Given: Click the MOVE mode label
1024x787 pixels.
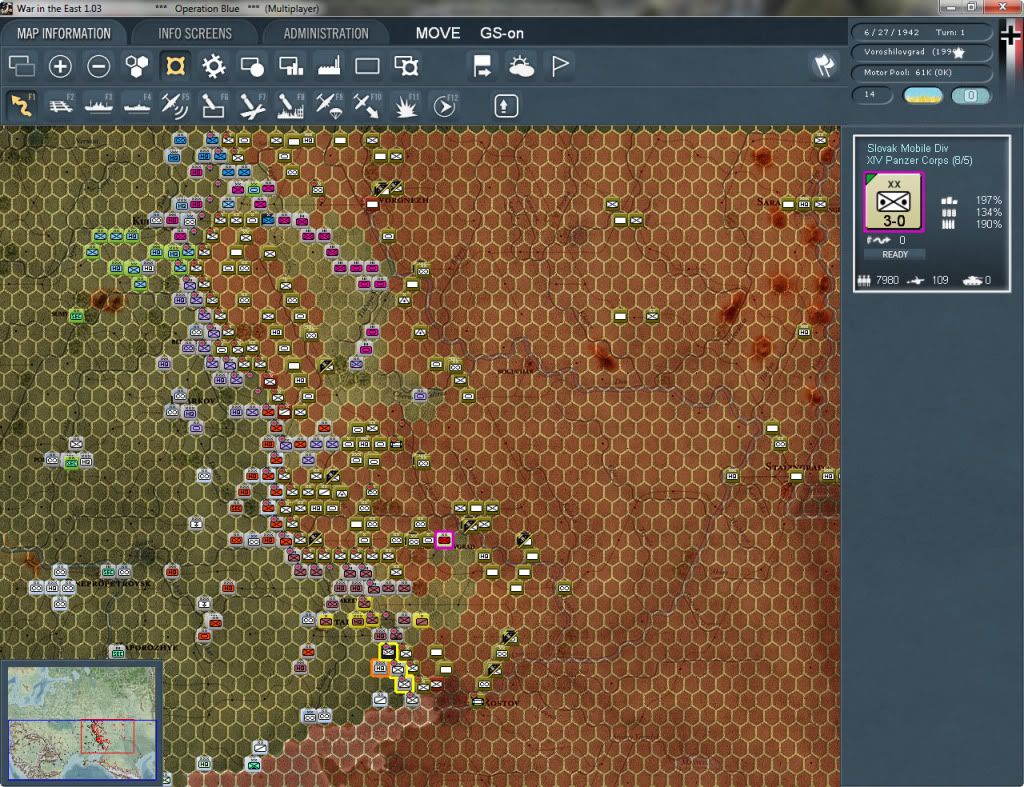Looking at the screenshot, I should 438,33.
